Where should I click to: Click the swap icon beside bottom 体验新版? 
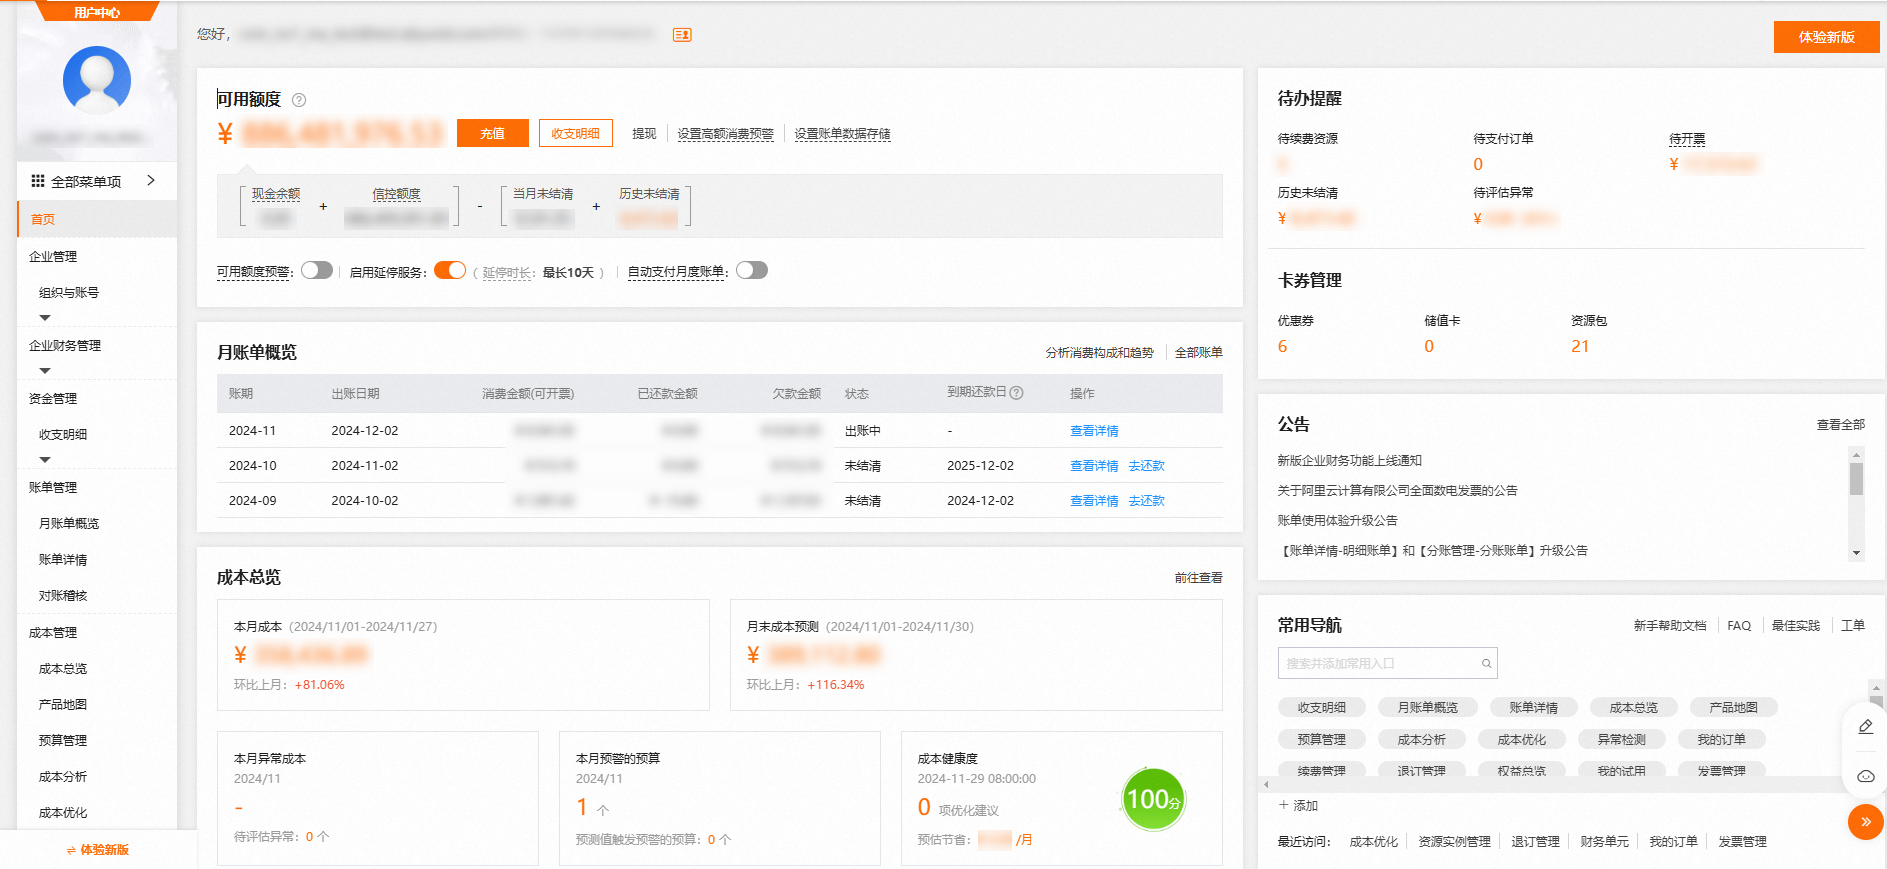(71, 850)
